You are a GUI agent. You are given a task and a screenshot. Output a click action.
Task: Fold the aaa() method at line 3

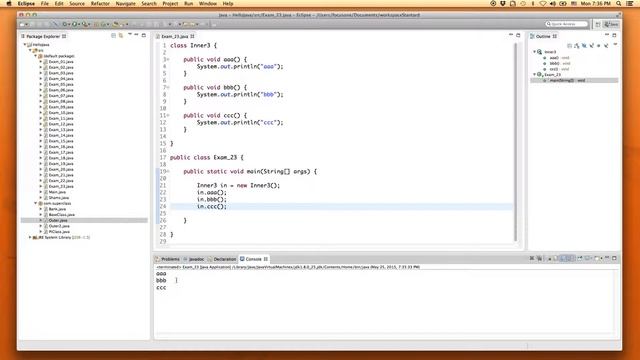pyautogui.click(x=168, y=60)
